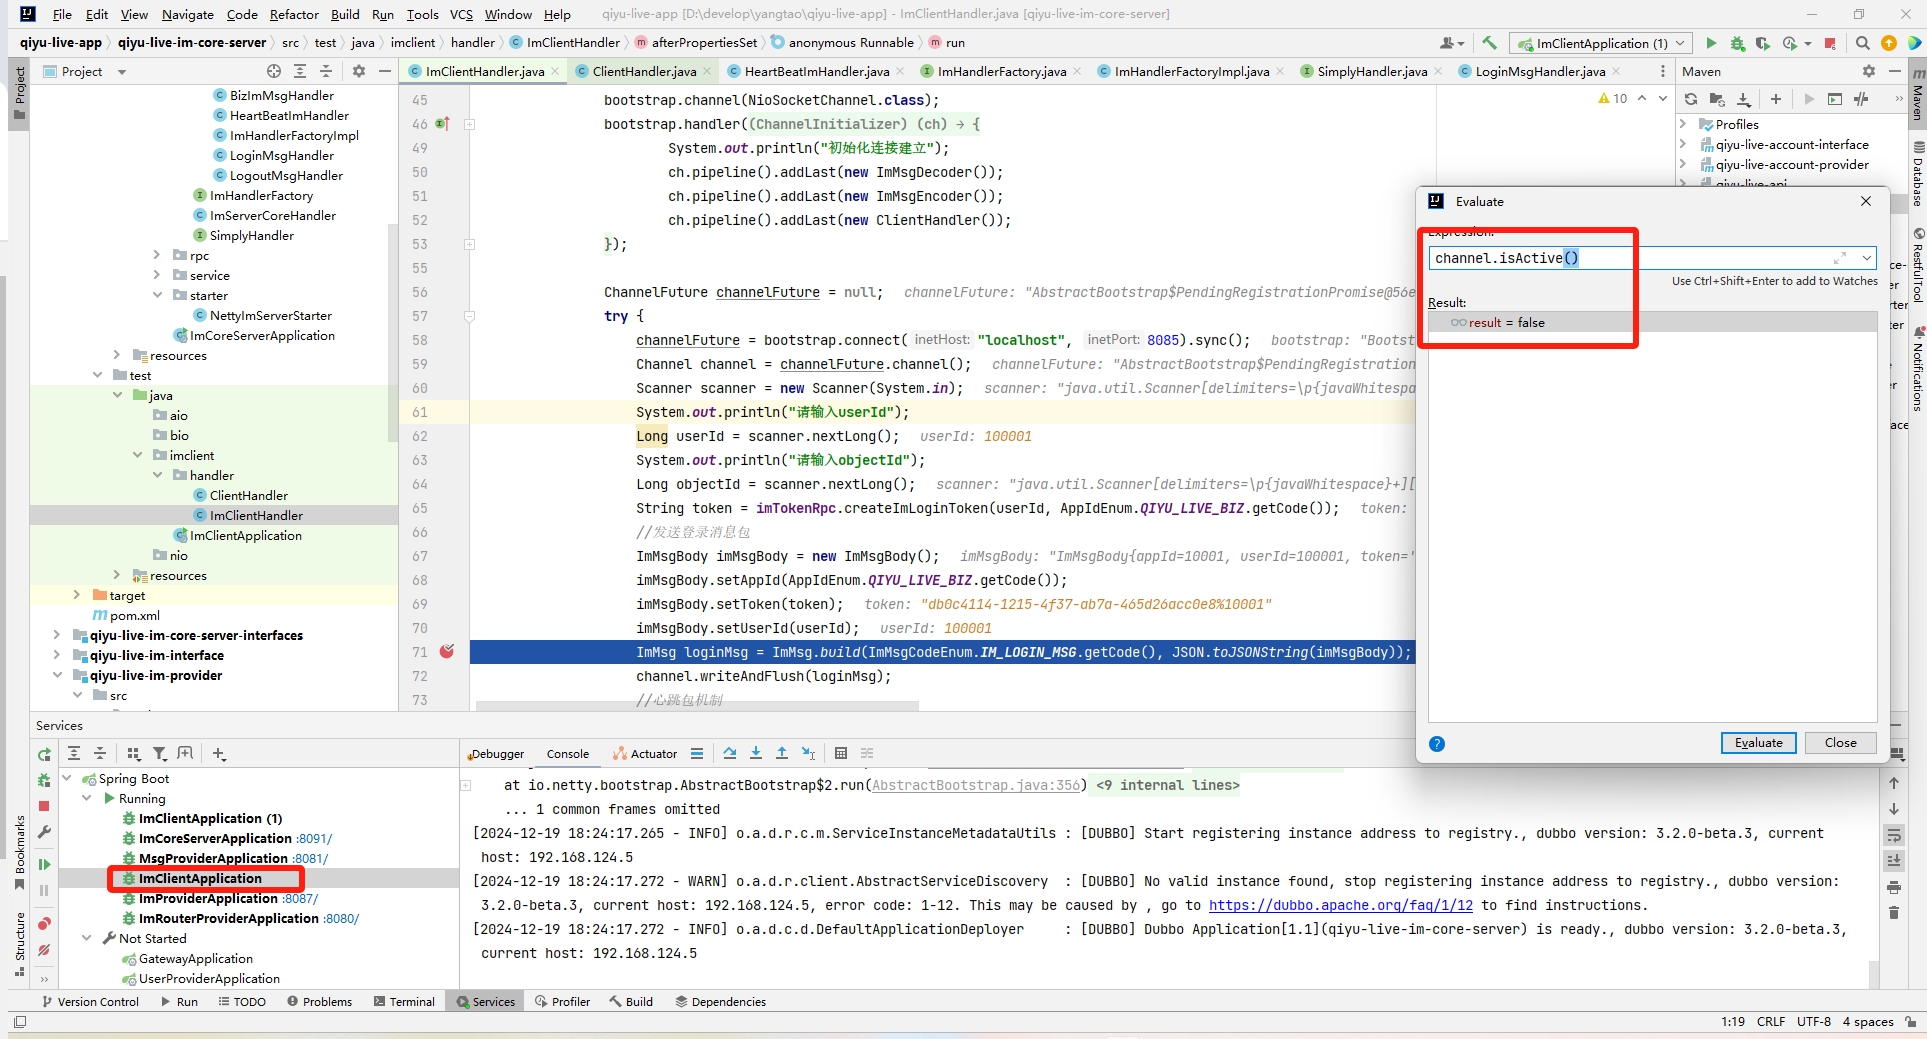Open the dubbo.apache.org/faq/1/12 link
1927x1039 pixels.
click(x=1340, y=905)
